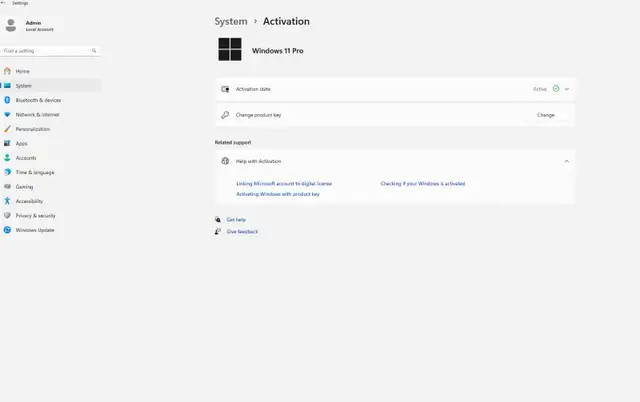Screen dimensions: 640x402
Task: Click the Activation state certificate icon
Action: (225, 89)
